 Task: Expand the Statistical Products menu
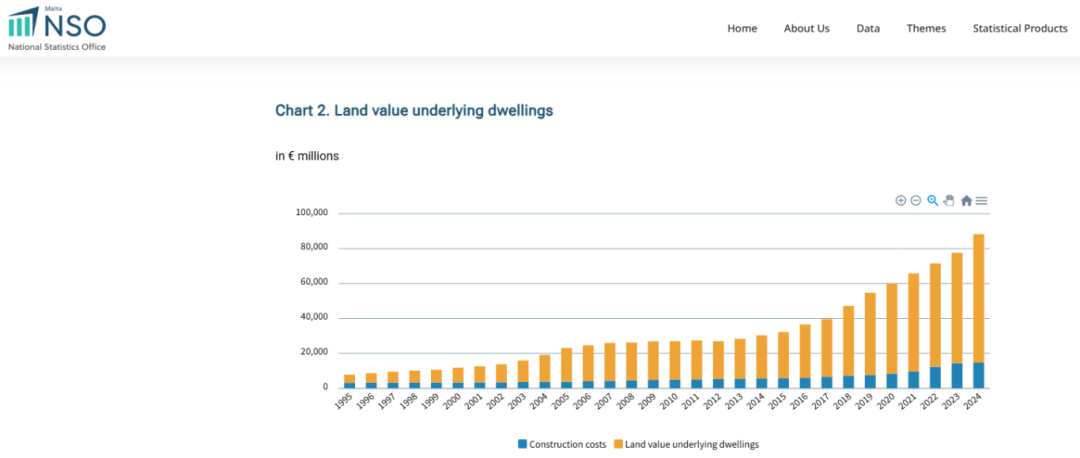pyautogui.click(x=1020, y=28)
